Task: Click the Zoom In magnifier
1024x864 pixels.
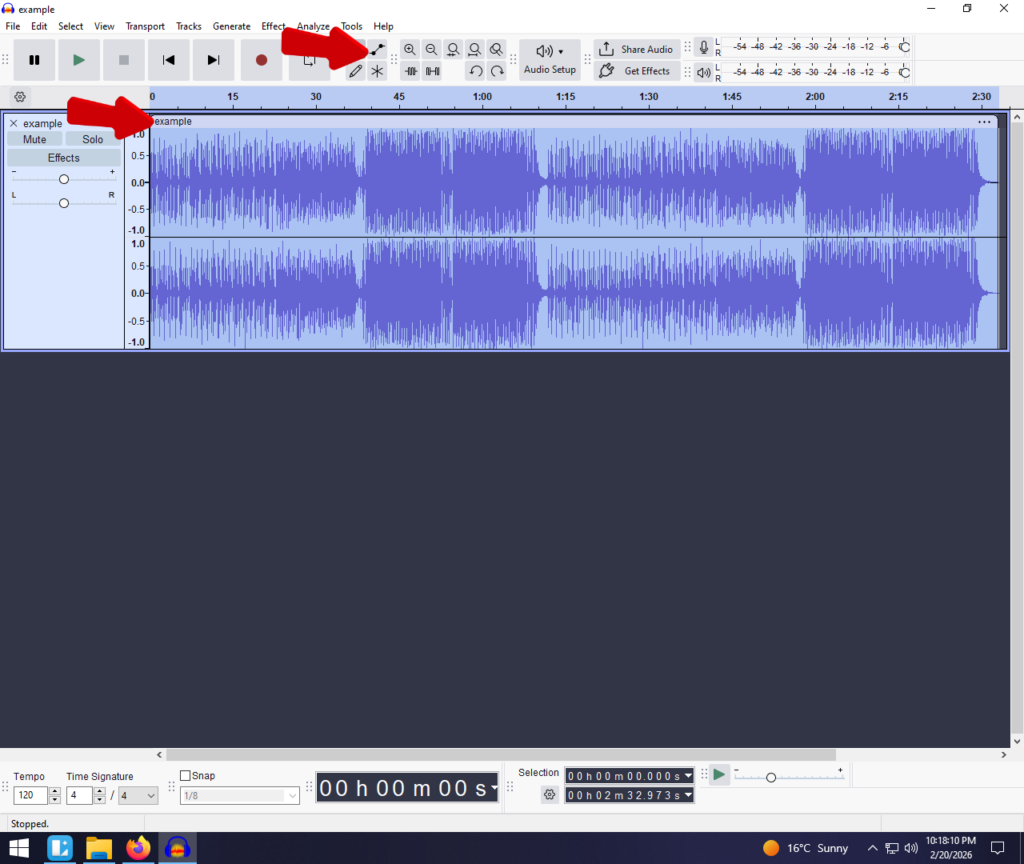Action: pyautogui.click(x=410, y=49)
